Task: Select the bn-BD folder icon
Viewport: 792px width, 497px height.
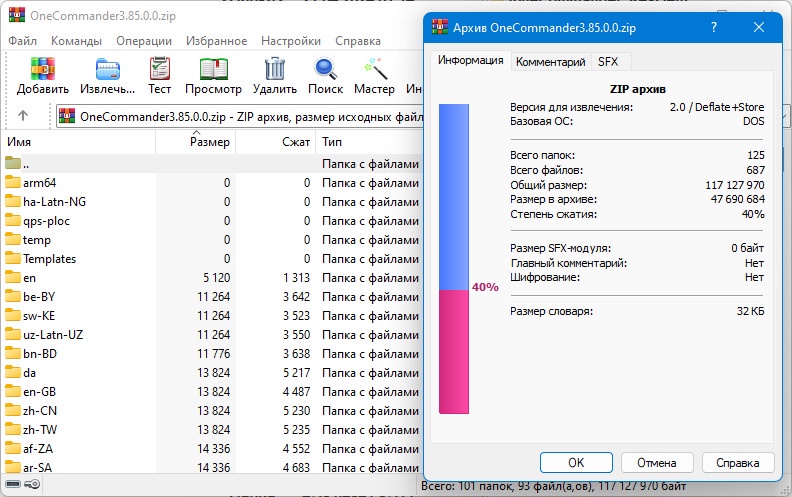Action: (13, 354)
